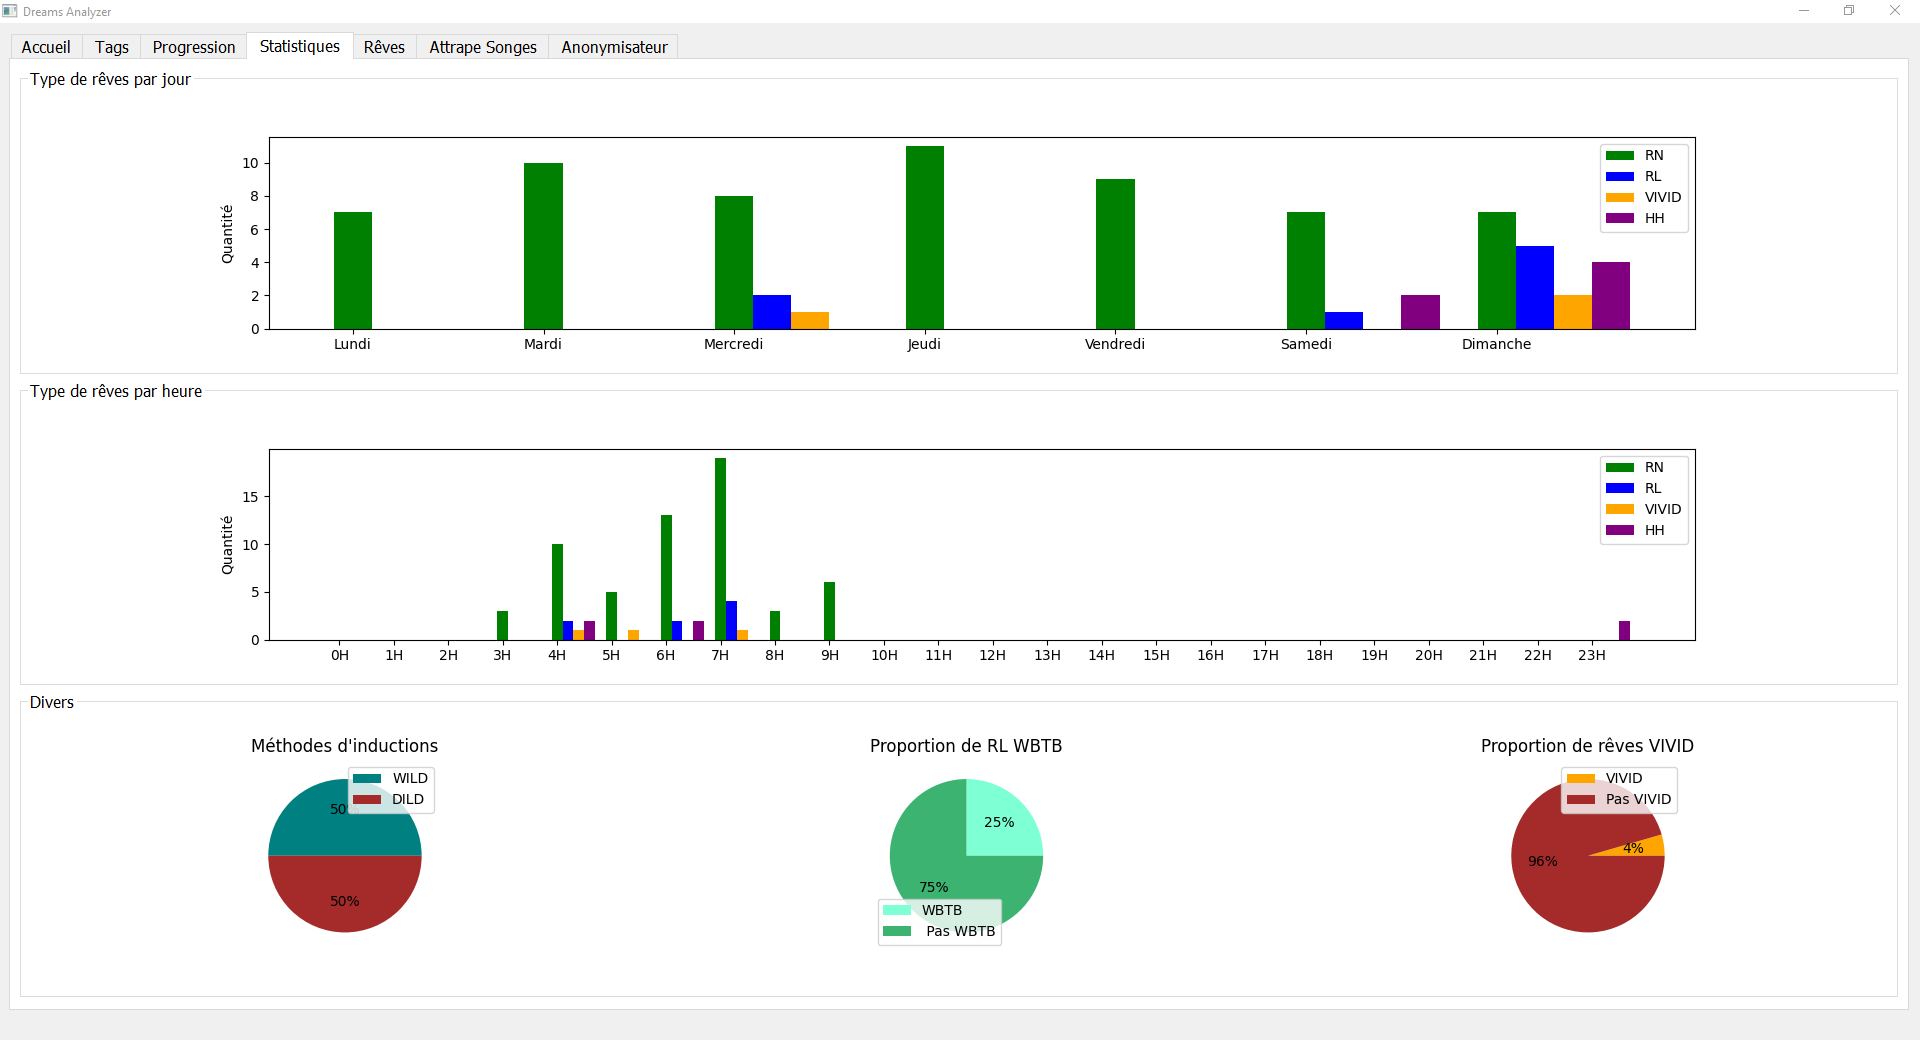
Task: Click the orange VIVID swatch in per-day legend
Action: click(1620, 197)
